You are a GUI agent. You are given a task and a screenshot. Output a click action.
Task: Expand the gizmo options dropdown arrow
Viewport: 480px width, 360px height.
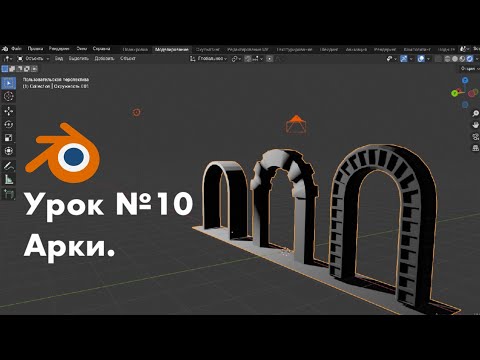[x=411, y=59]
